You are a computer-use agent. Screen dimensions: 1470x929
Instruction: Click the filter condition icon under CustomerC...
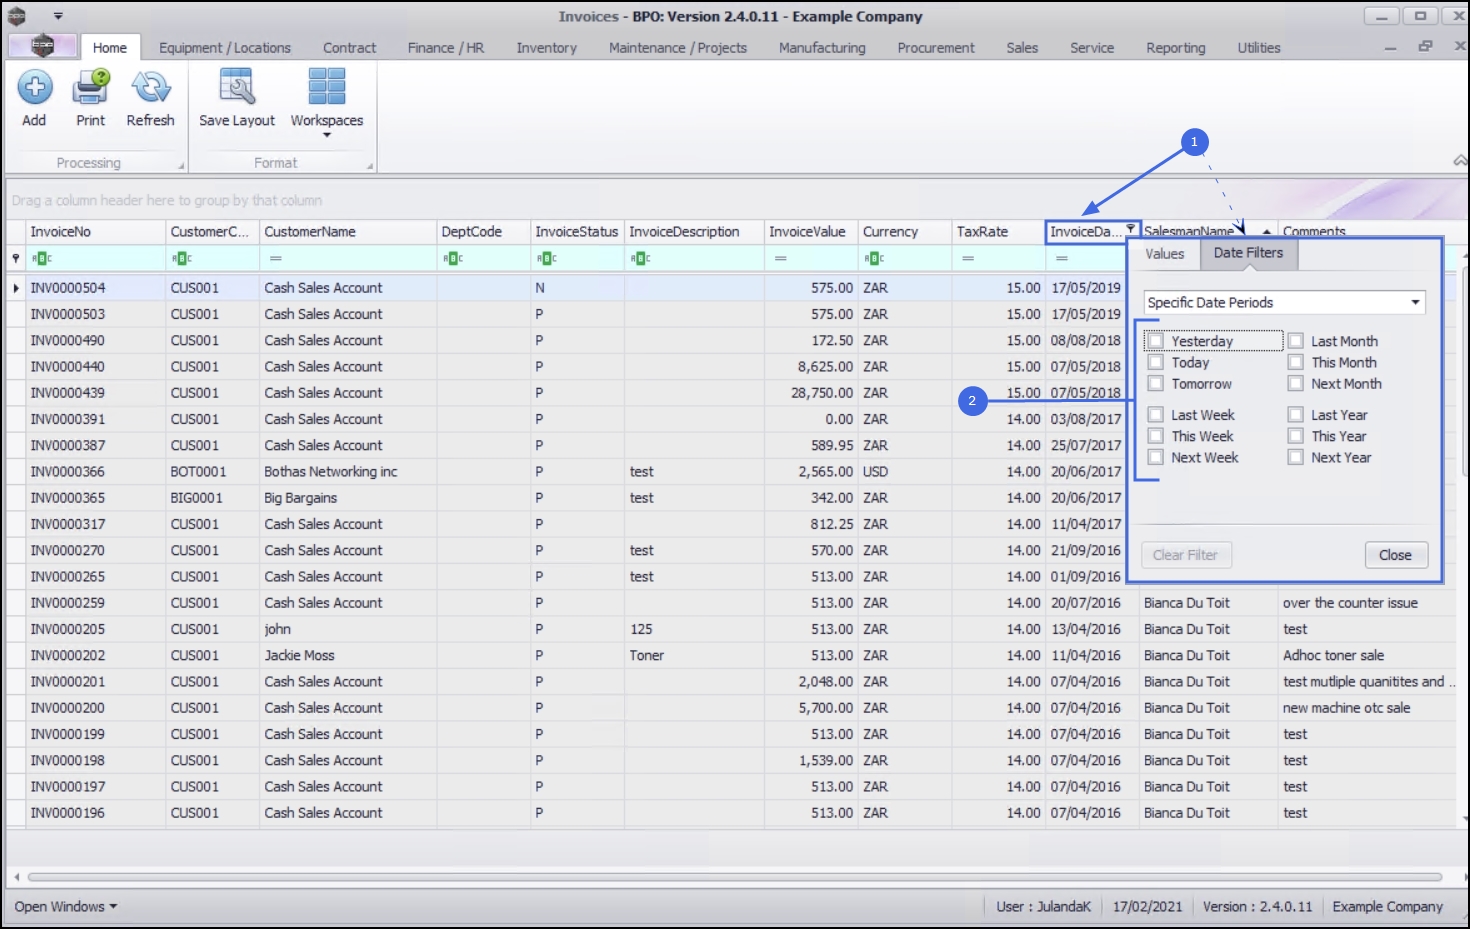[182, 258]
